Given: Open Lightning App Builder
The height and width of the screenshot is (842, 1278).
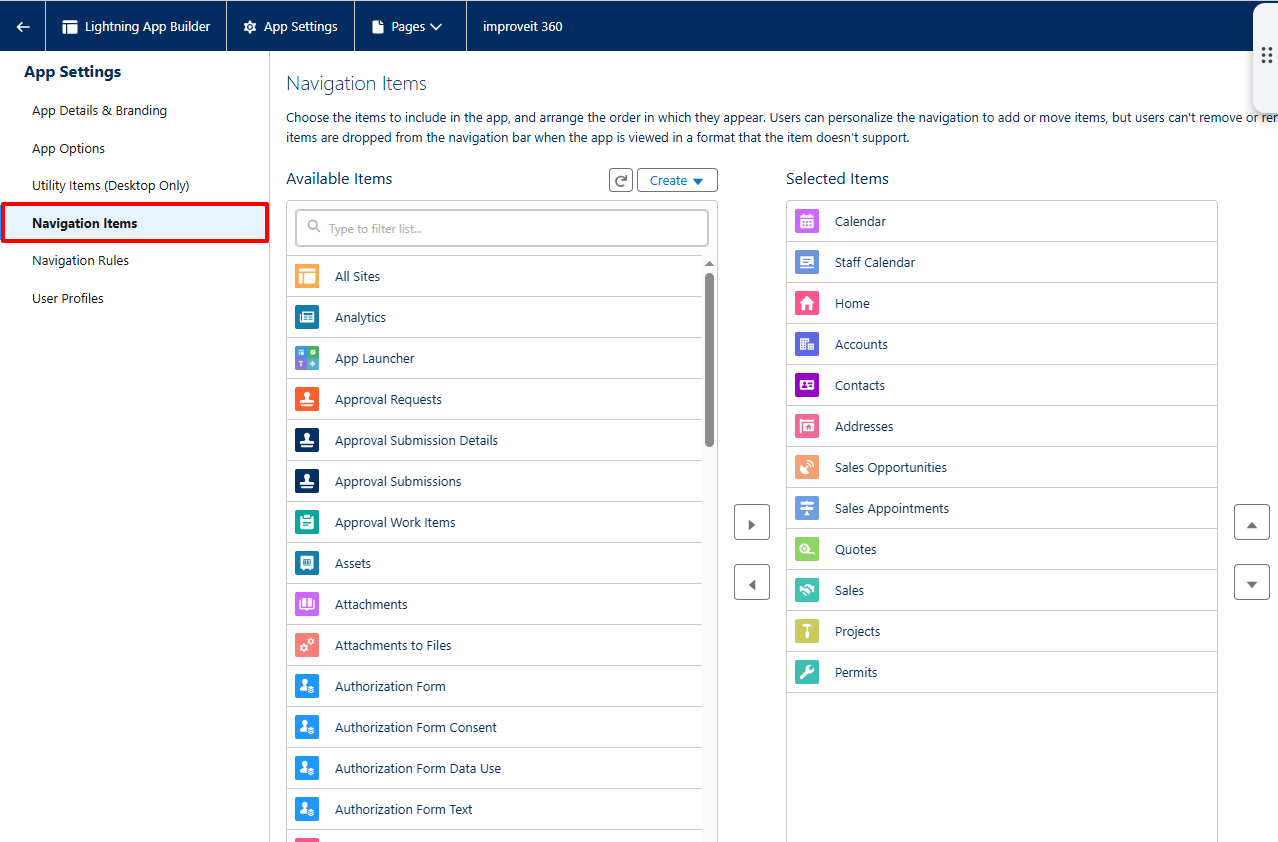Looking at the screenshot, I should pyautogui.click(x=136, y=27).
